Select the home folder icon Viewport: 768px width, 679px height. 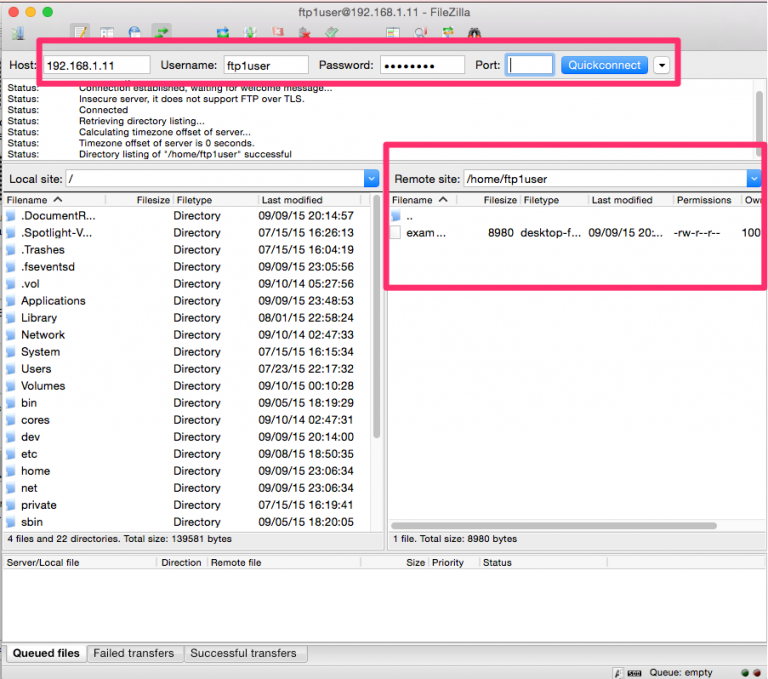pos(11,471)
